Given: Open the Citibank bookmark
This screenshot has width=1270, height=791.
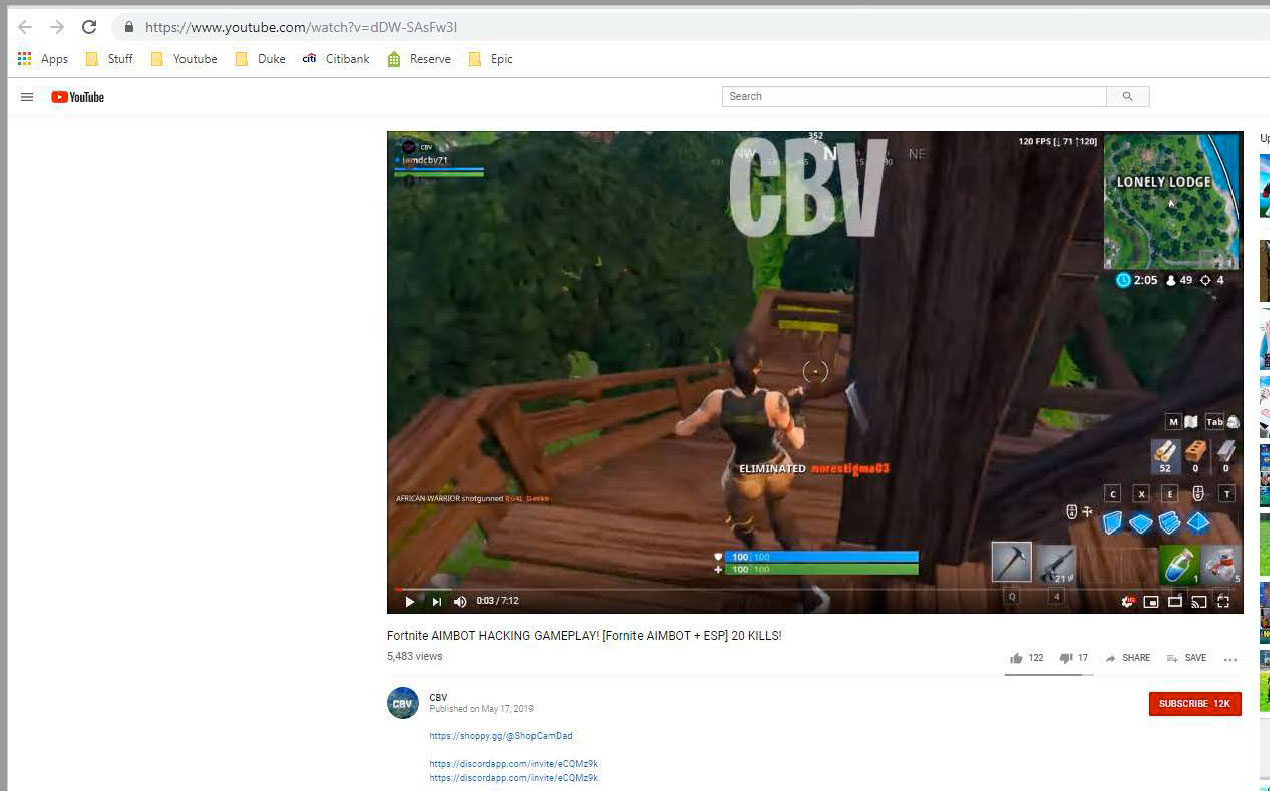Looking at the screenshot, I should pos(336,59).
